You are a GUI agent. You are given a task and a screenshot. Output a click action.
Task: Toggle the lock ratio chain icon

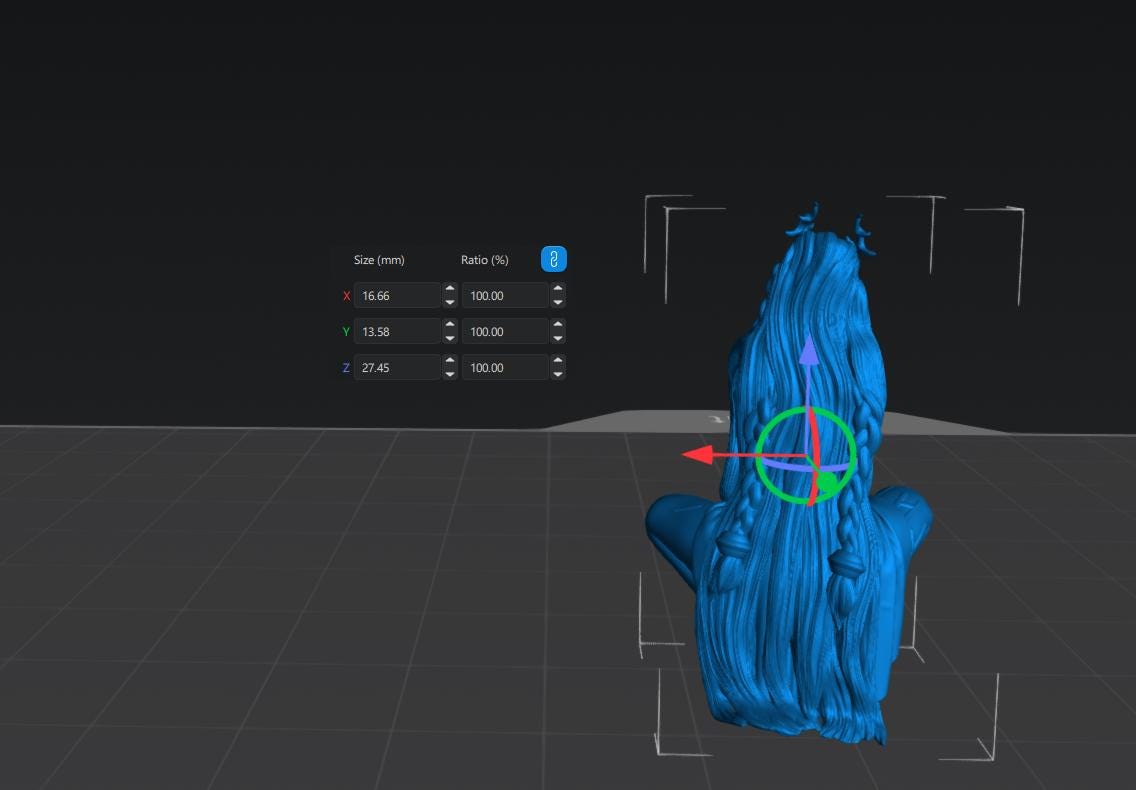click(x=554, y=259)
